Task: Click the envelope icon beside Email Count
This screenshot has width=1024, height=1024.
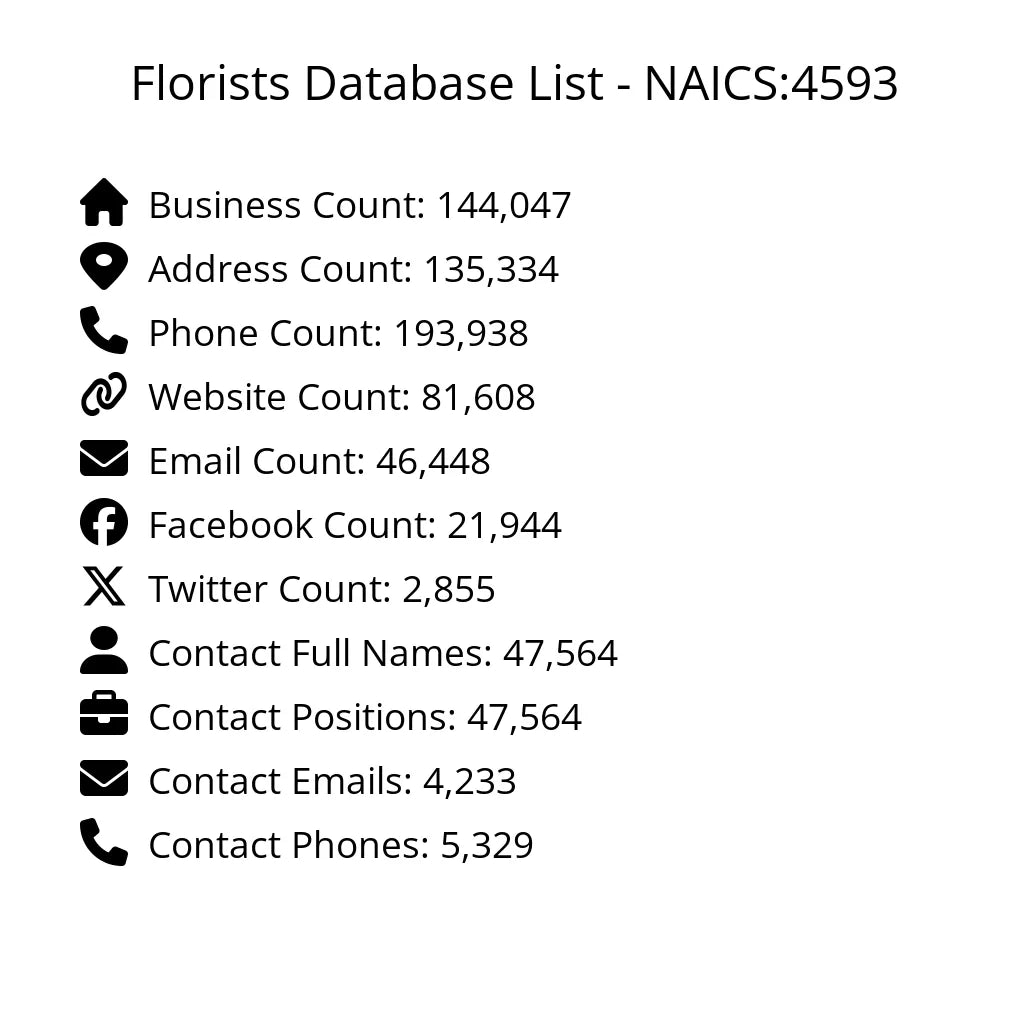Action: (104, 459)
